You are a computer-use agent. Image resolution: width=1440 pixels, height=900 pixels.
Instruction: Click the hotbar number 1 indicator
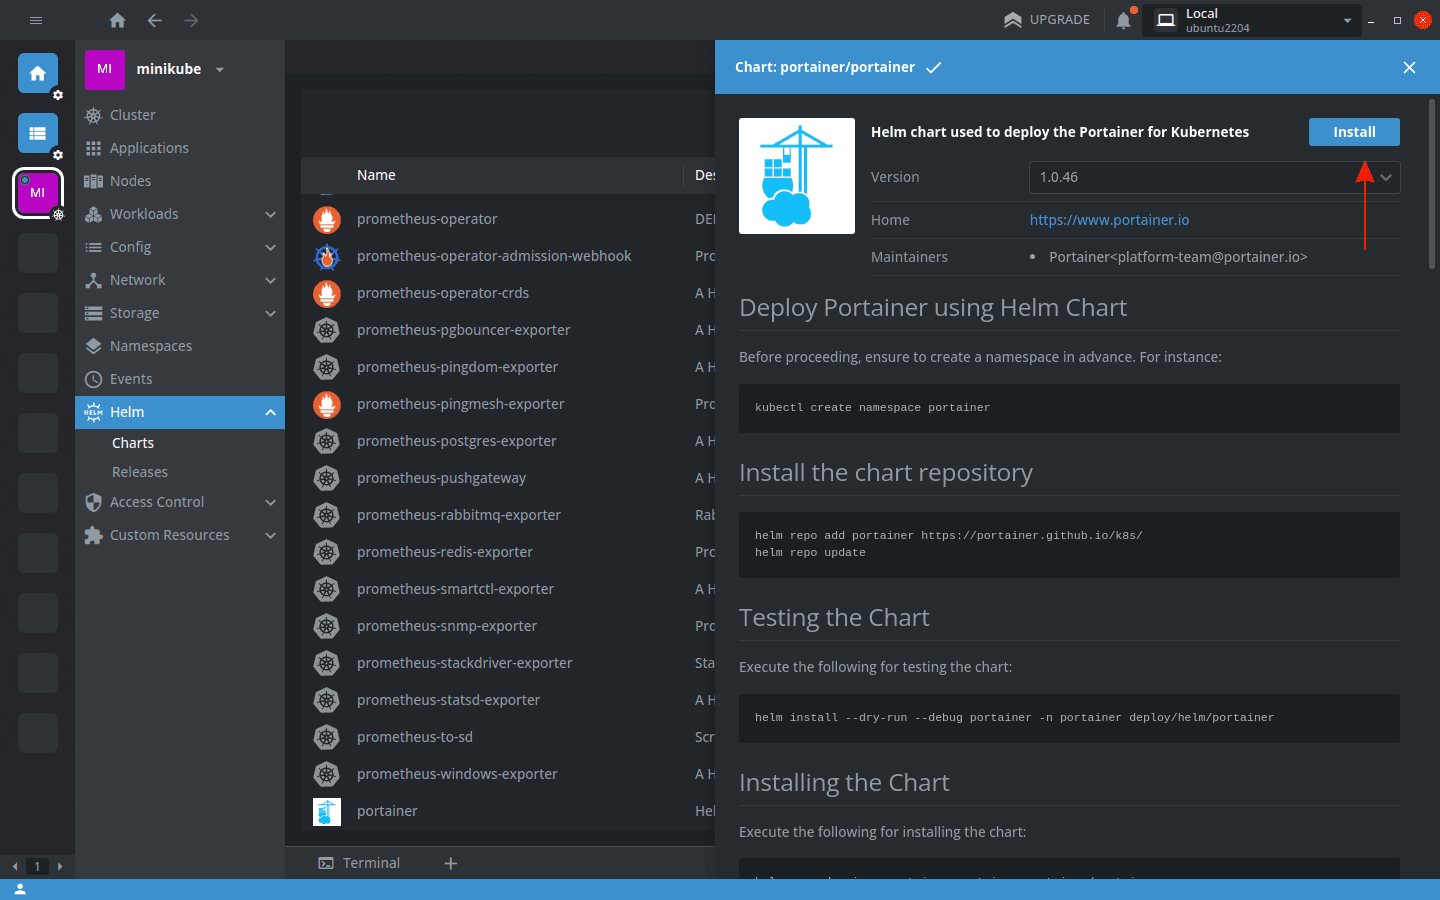pos(37,866)
